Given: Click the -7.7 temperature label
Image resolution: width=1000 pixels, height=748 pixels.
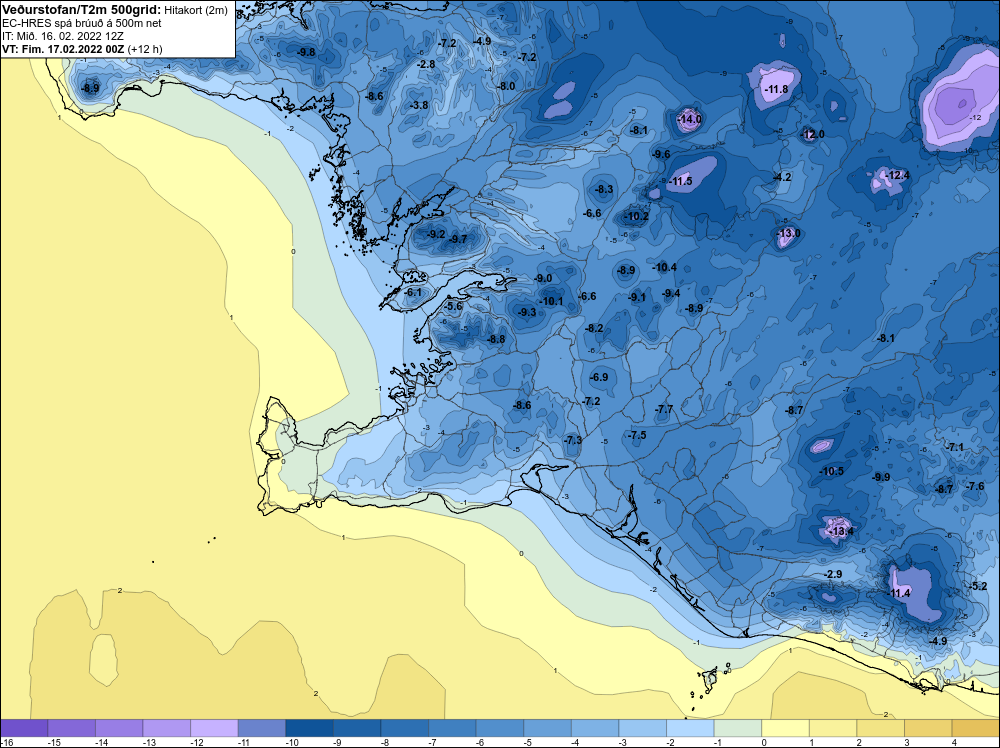Looking at the screenshot, I should click(665, 409).
